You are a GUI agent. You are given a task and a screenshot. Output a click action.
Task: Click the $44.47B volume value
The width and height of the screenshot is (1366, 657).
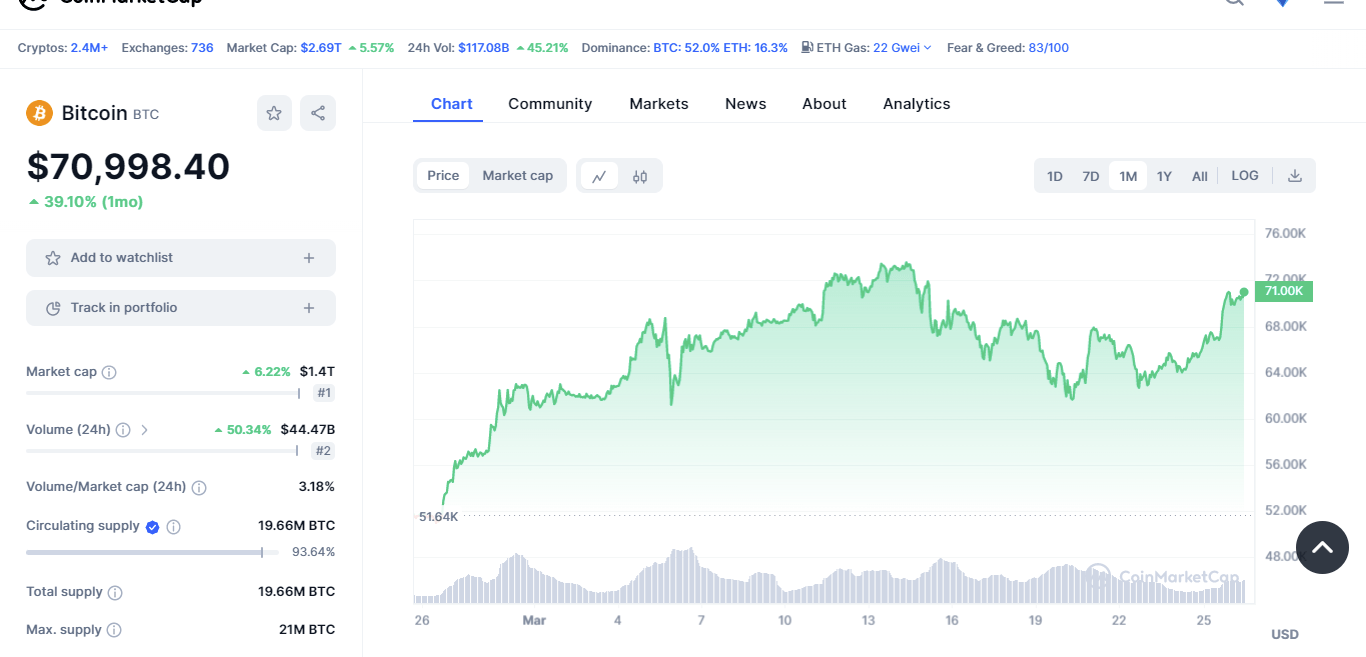[307, 430]
